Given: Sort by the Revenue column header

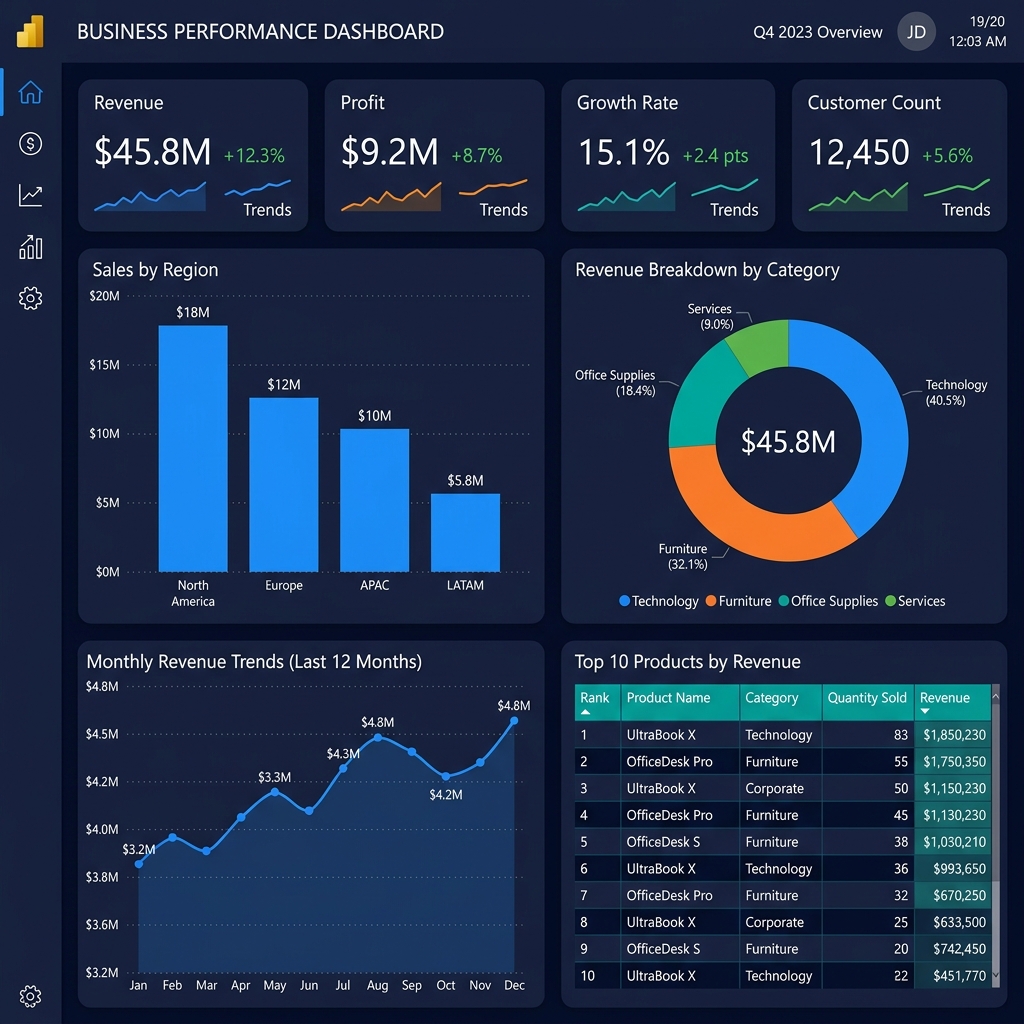Looking at the screenshot, I should pyautogui.click(x=953, y=703).
